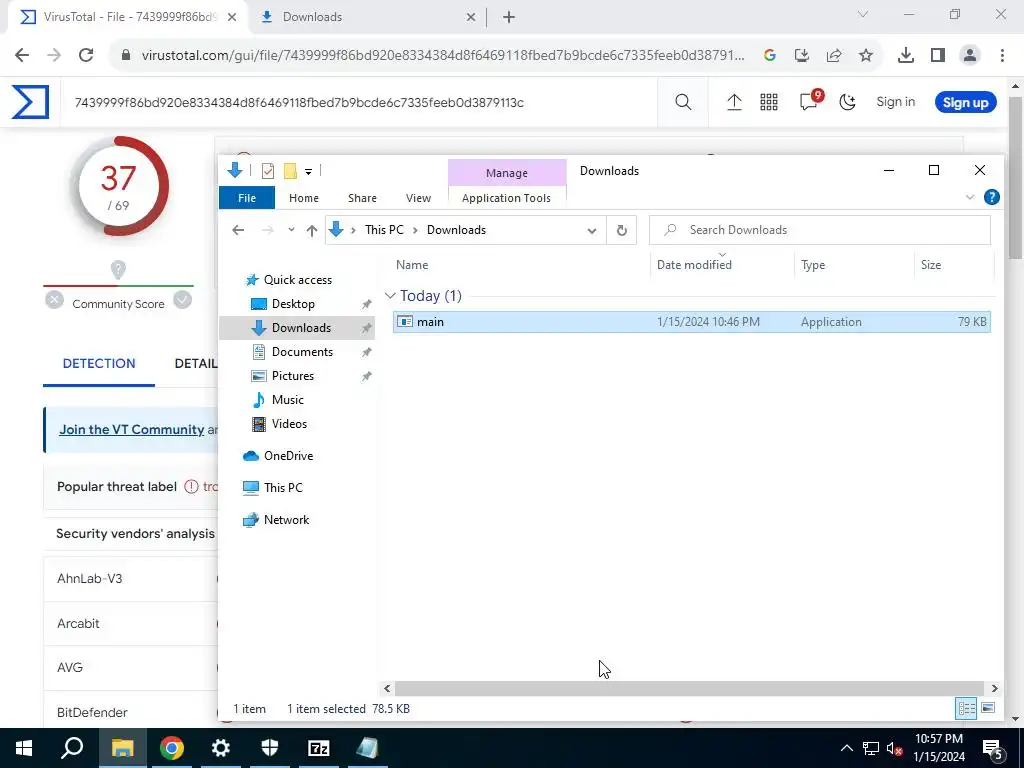Click the Google icon in address bar
The width and height of the screenshot is (1024, 768).
(770, 56)
